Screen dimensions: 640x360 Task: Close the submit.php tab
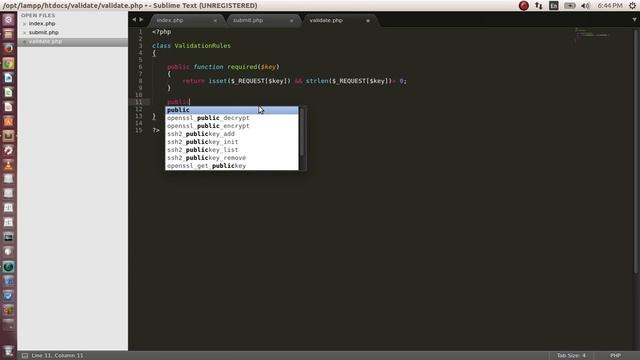(x=291, y=20)
